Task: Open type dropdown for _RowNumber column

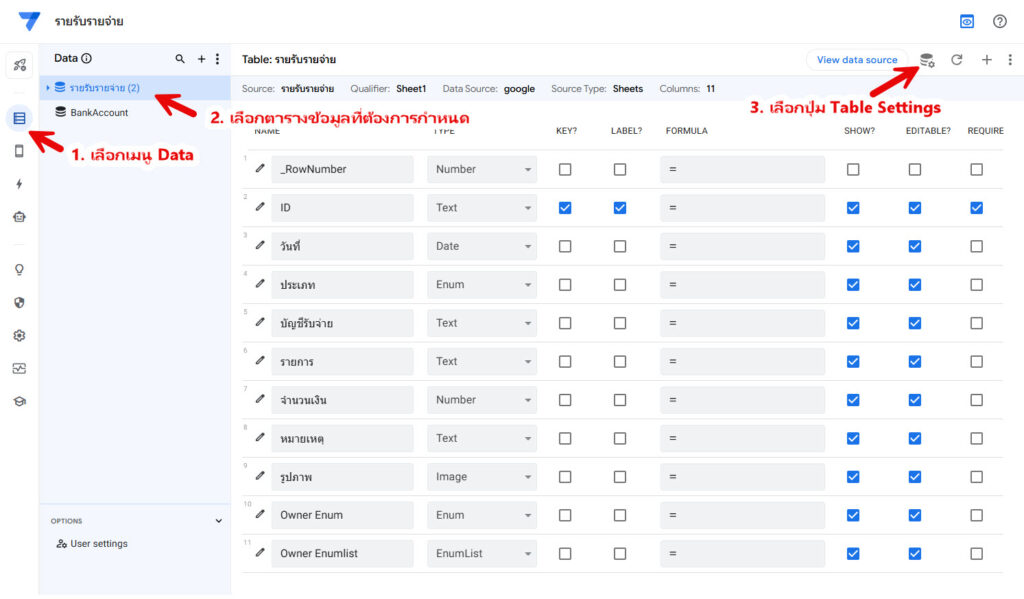Action: pos(482,169)
